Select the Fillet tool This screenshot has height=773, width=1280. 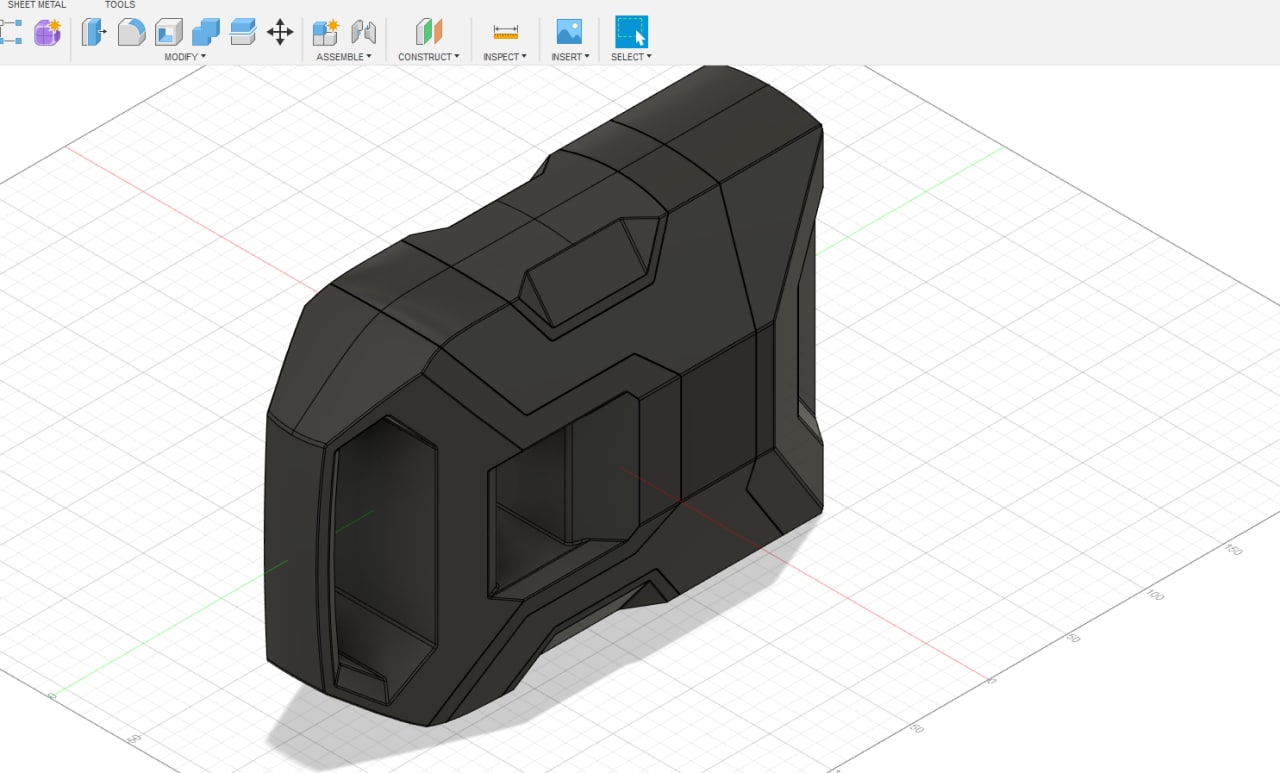(132, 32)
